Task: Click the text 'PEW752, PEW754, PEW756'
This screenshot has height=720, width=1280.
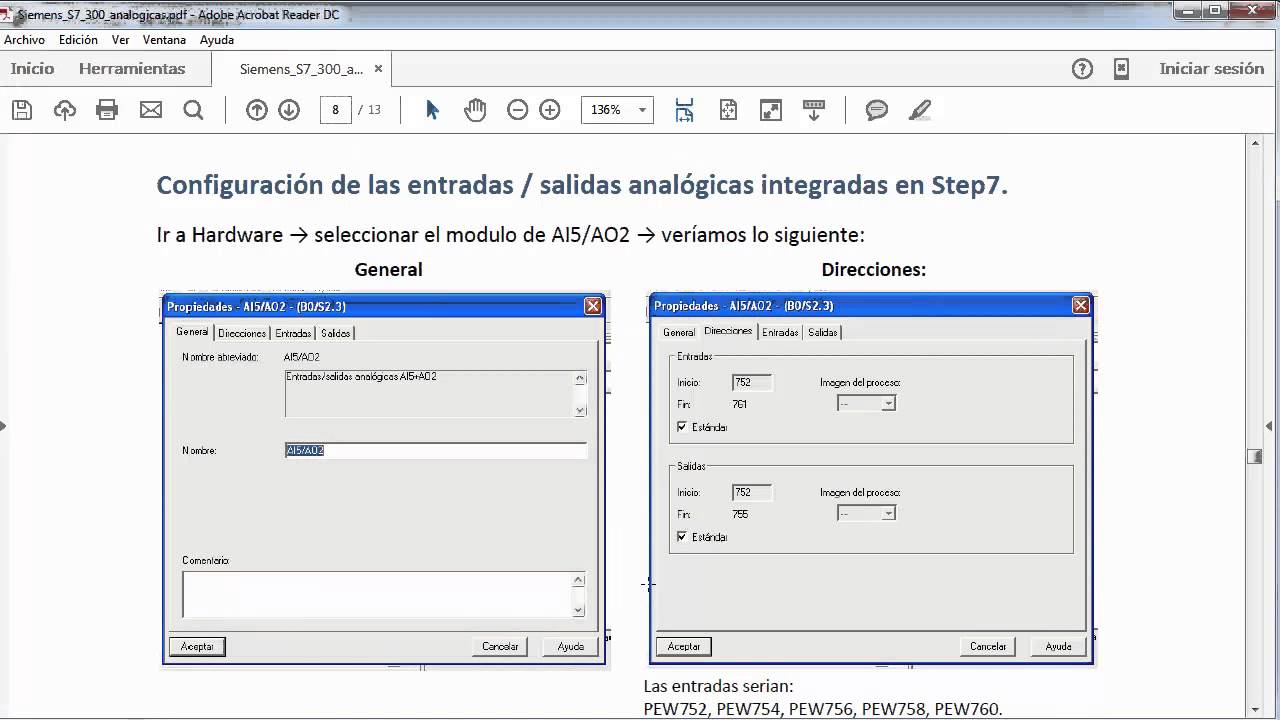Action: (x=748, y=709)
